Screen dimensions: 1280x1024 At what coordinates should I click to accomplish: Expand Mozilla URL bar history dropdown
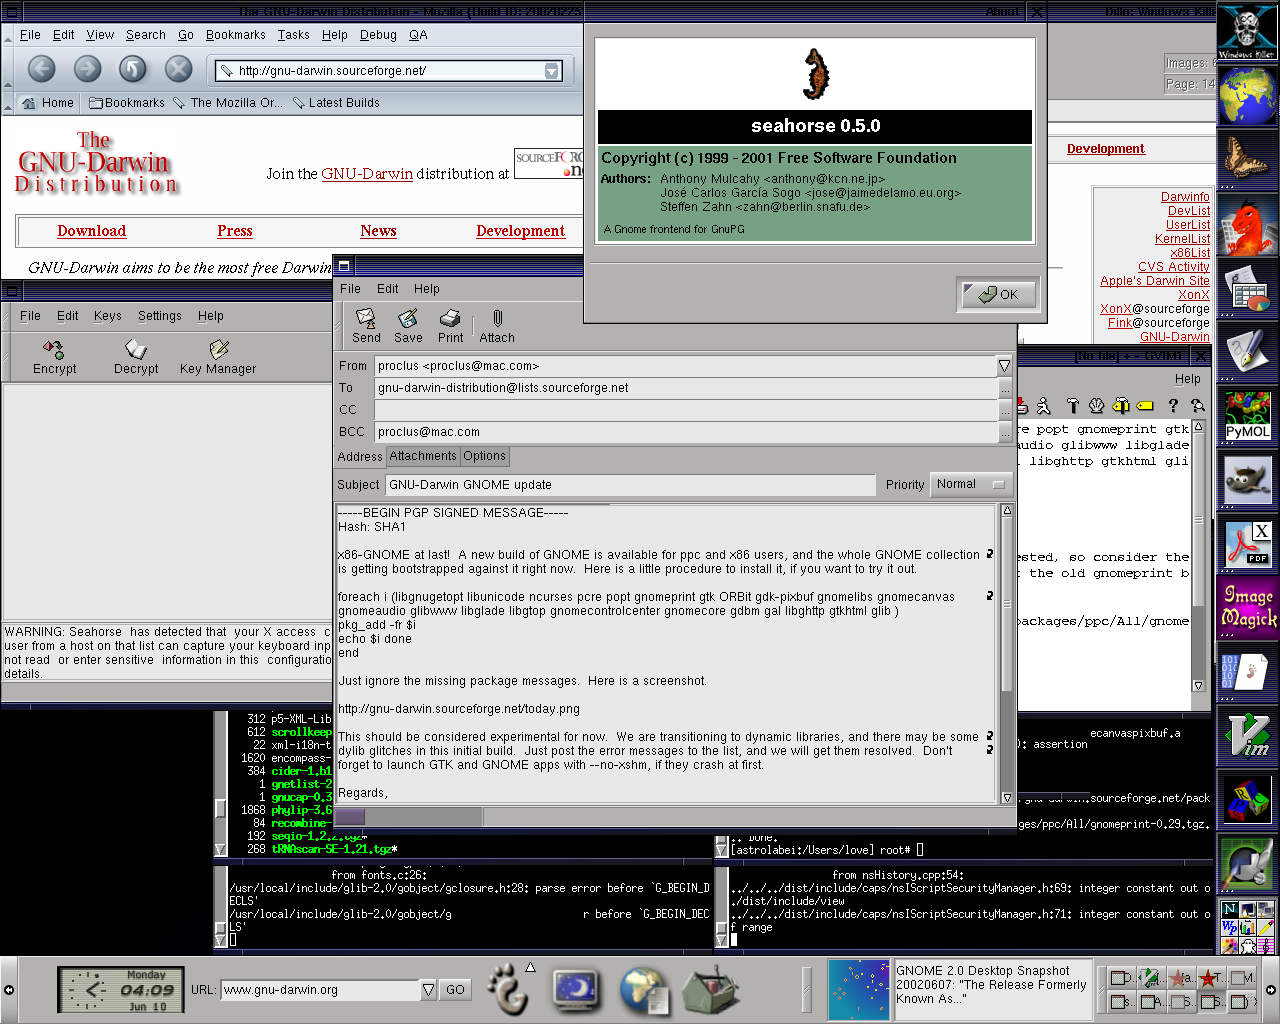coord(551,71)
